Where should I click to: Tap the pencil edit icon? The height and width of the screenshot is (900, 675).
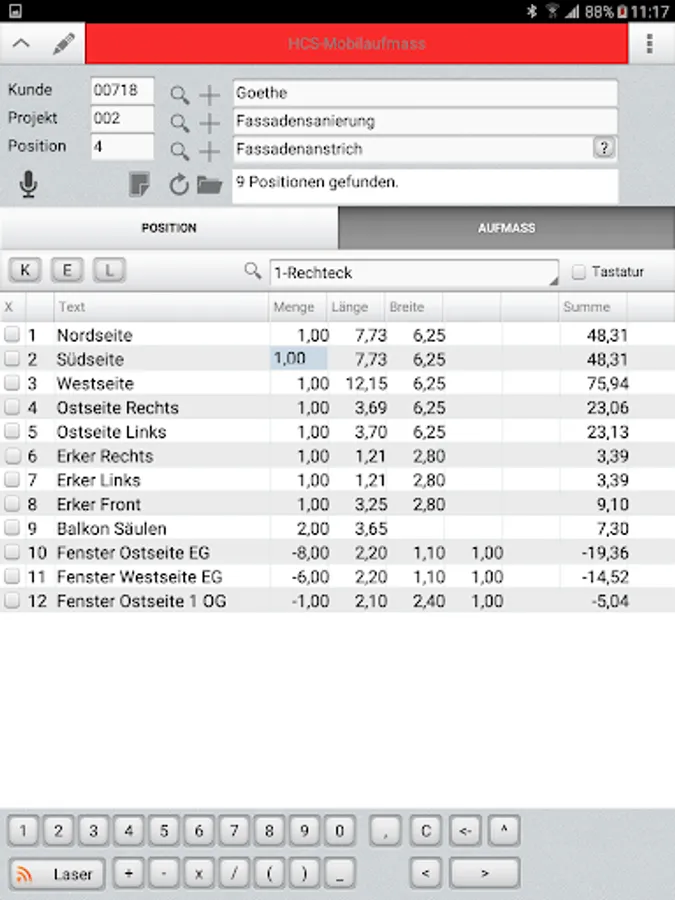(64, 44)
